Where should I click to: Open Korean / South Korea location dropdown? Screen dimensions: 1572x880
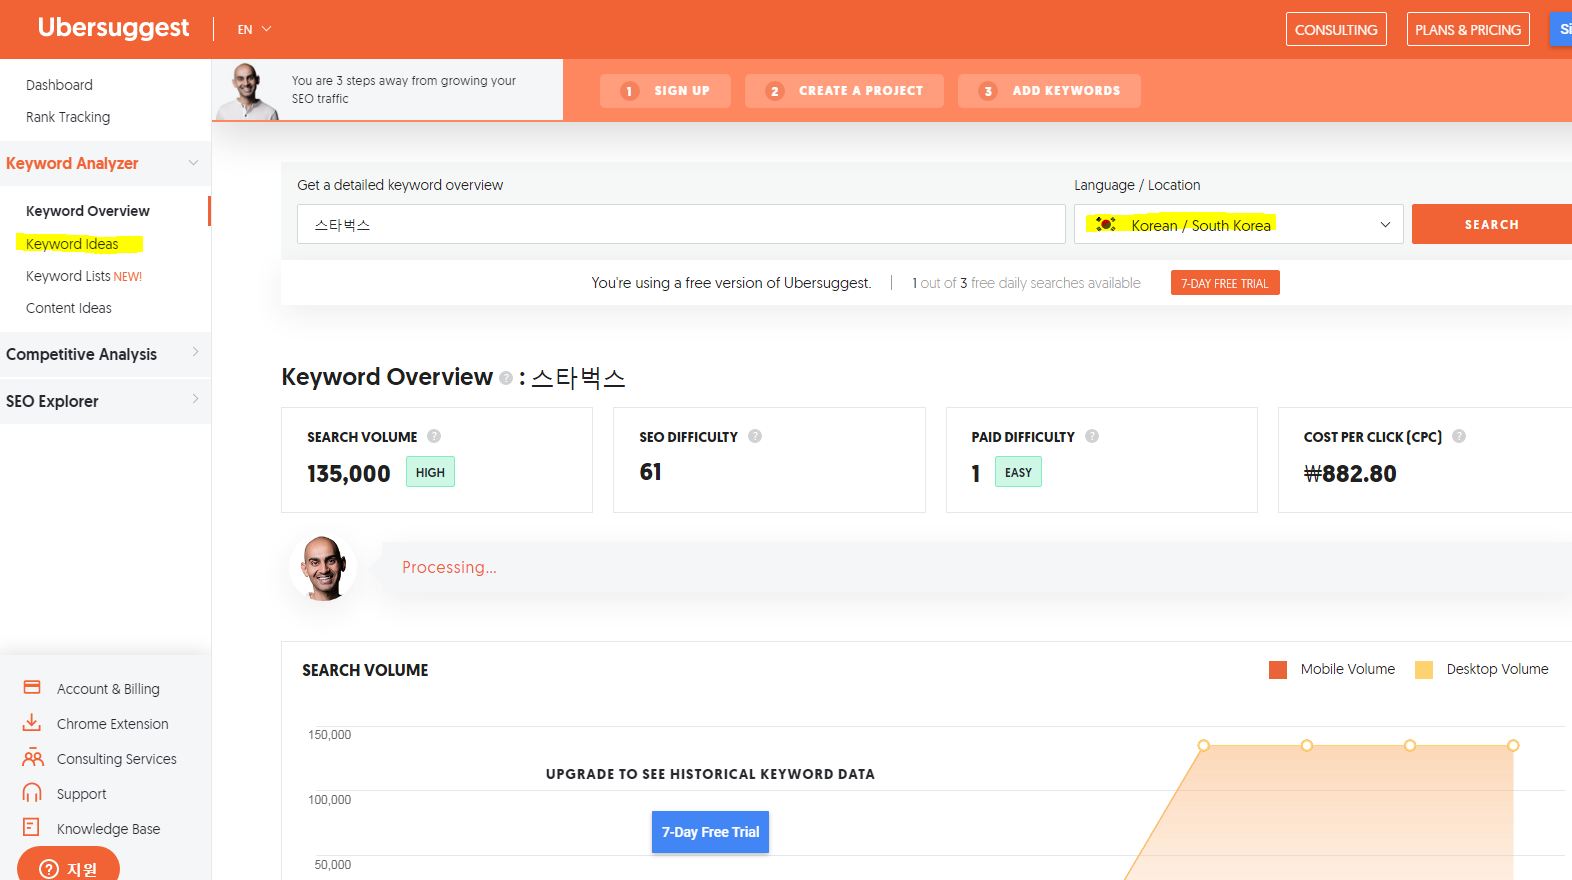click(1238, 224)
